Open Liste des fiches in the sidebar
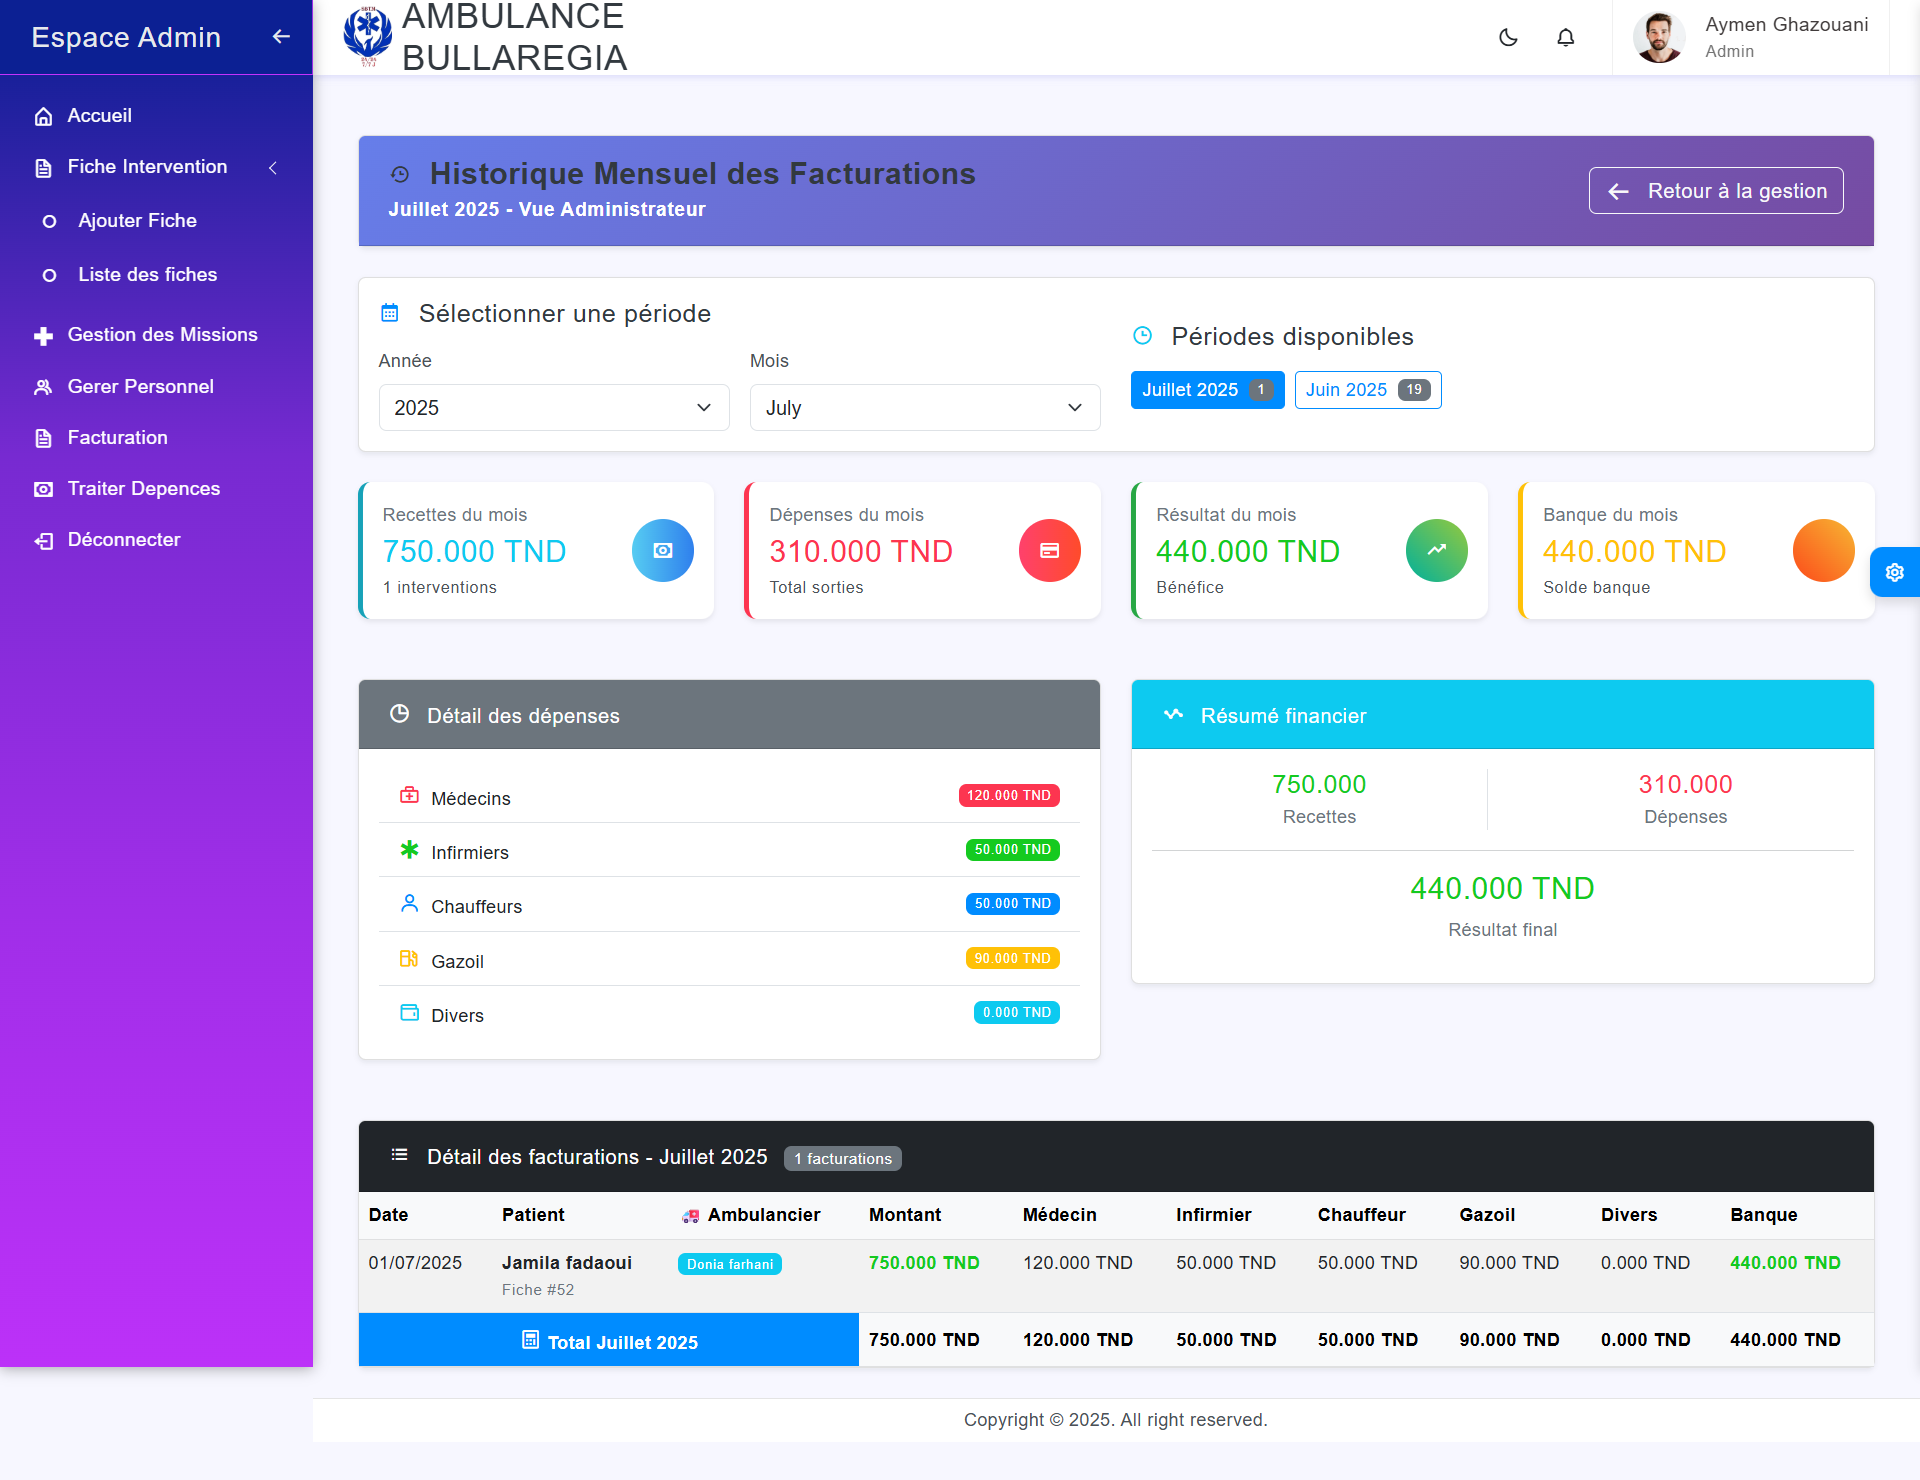This screenshot has height=1480, width=1920. click(x=148, y=275)
